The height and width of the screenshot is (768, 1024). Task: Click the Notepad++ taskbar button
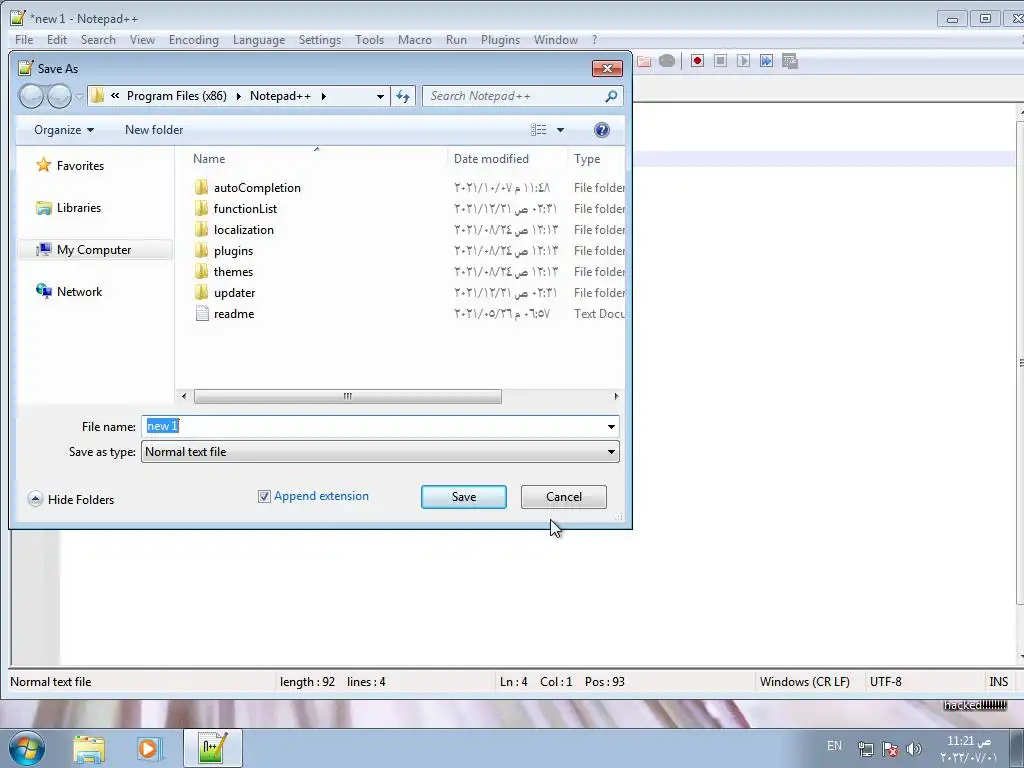(213, 748)
